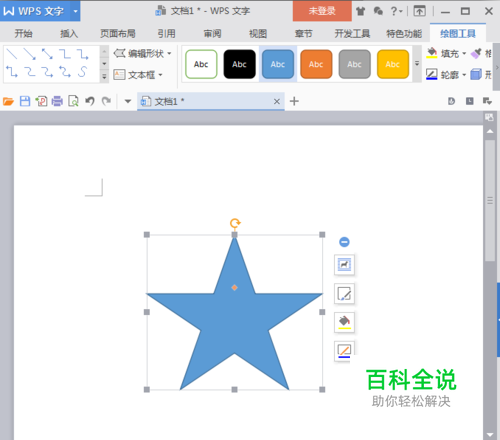This screenshot has width=500, height=440.
Task: Expand the shape styles gallery
Action: point(417,63)
